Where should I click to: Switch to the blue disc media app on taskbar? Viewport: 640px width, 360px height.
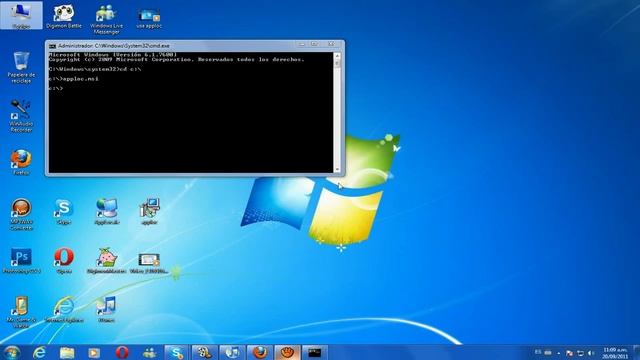click(232, 352)
